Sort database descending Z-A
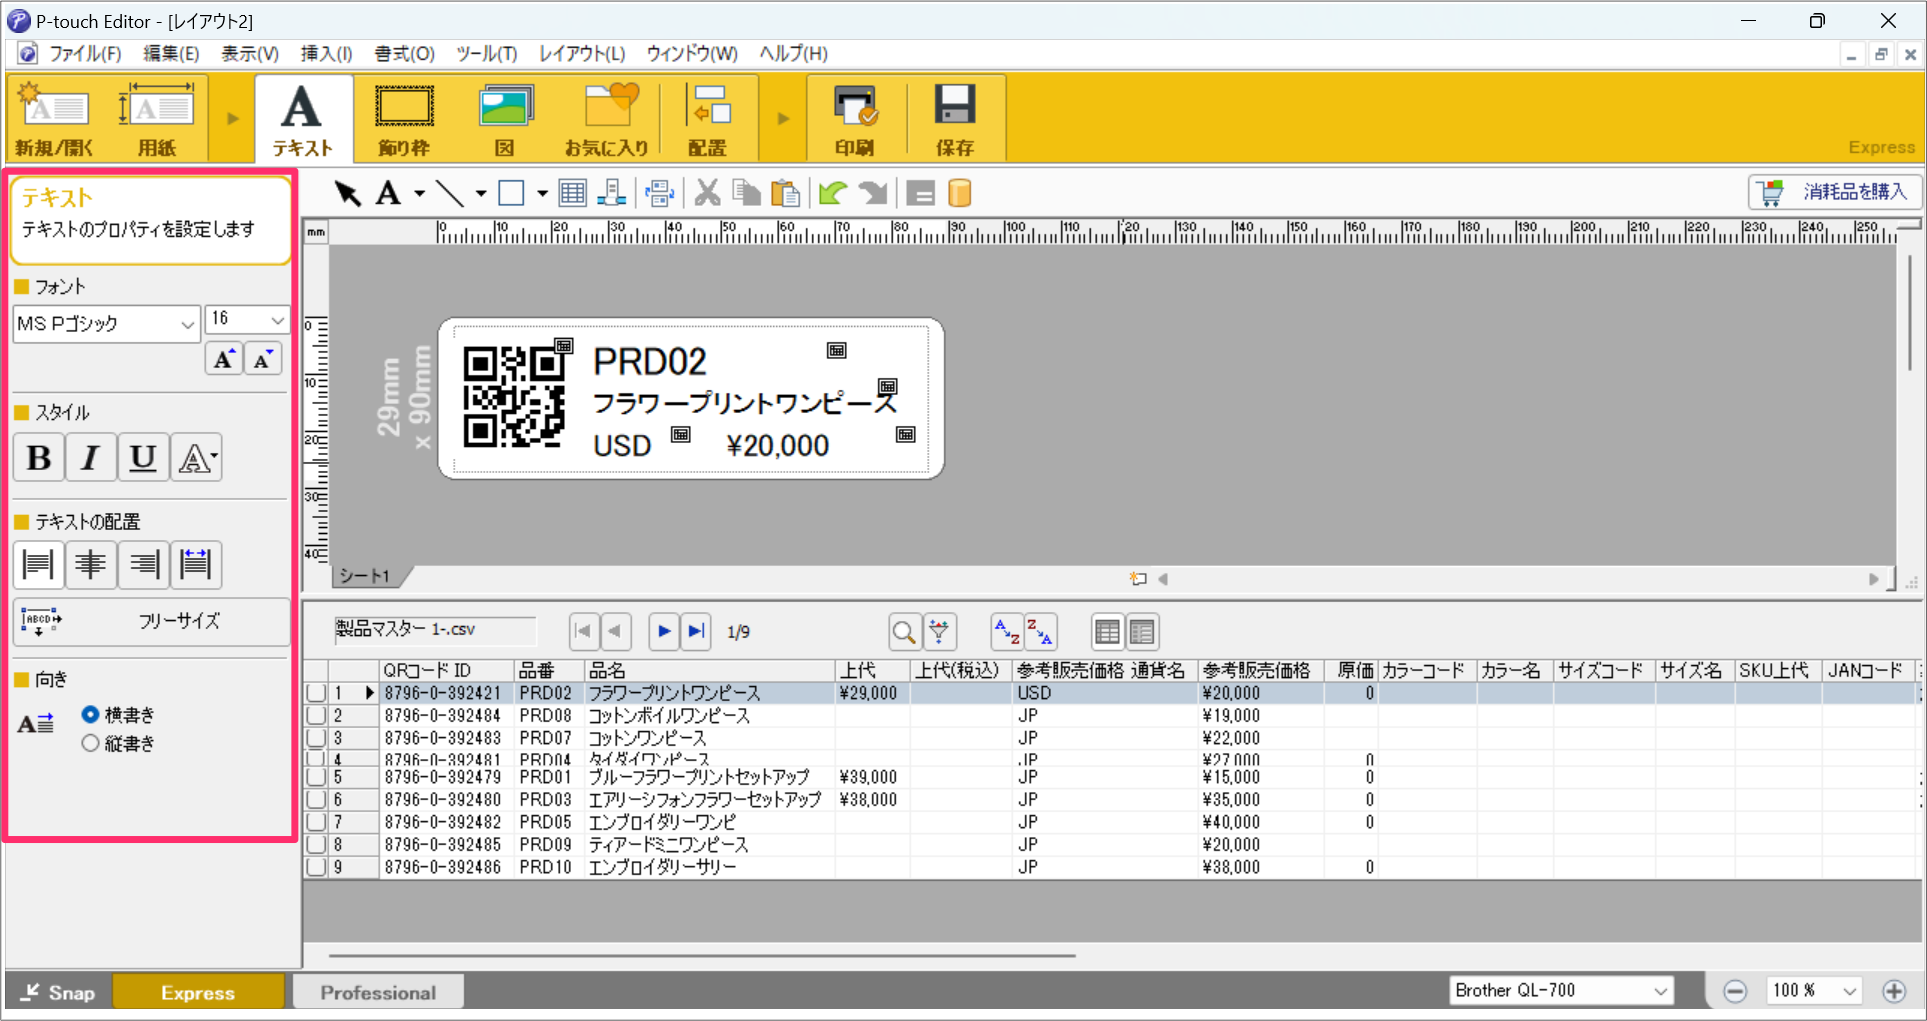This screenshot has height=1021, width=1927. 1040,632
